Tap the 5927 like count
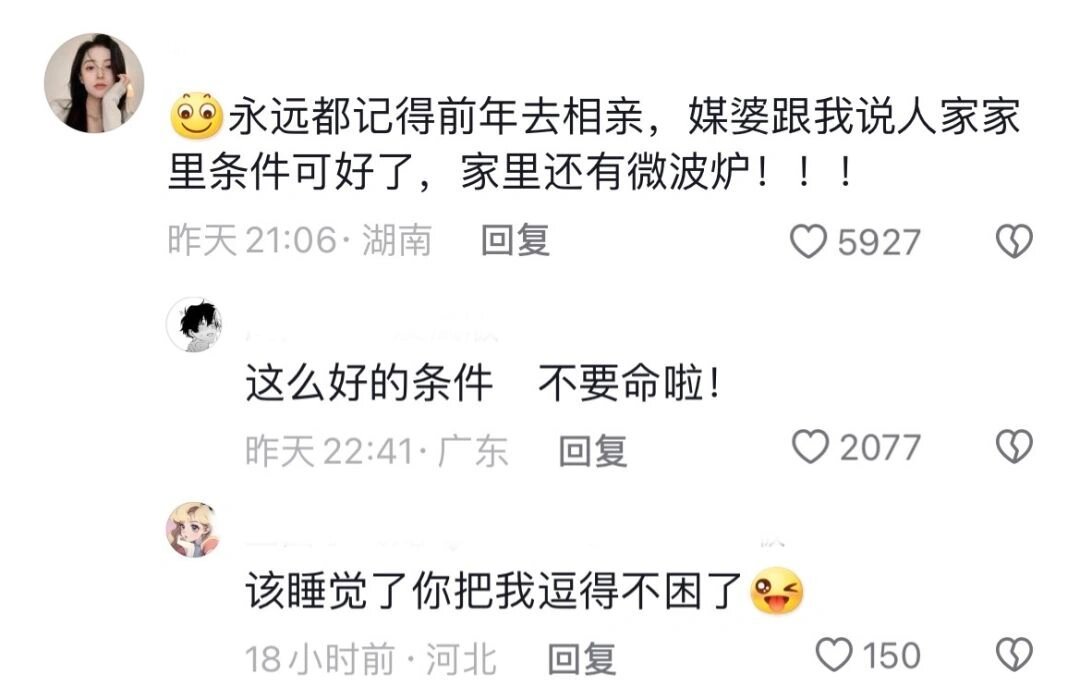Viewport: 1080px width, 698px height. tap(879, 243)
